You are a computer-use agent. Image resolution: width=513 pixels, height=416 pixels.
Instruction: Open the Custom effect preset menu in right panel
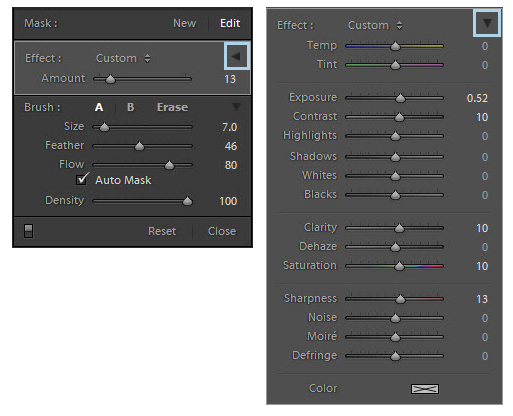pyautogui.click(x=375, y=25)
